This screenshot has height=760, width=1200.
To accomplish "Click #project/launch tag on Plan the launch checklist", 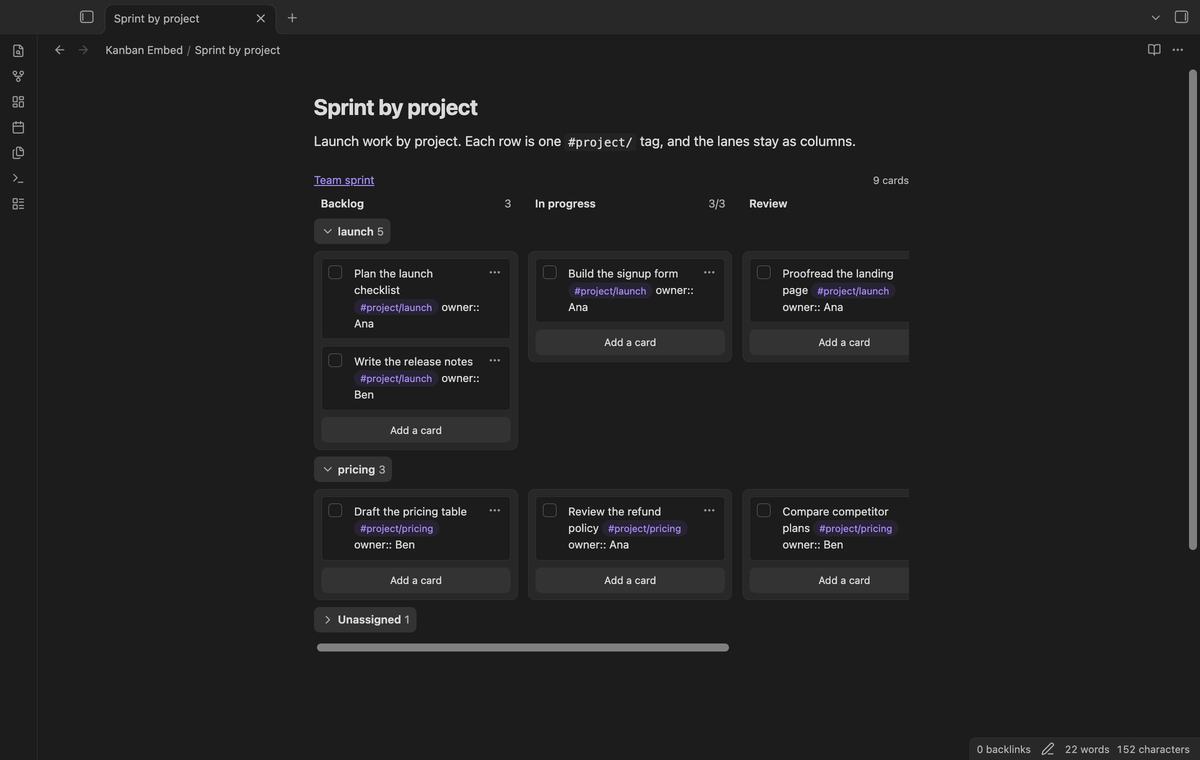I will [396, 307].
